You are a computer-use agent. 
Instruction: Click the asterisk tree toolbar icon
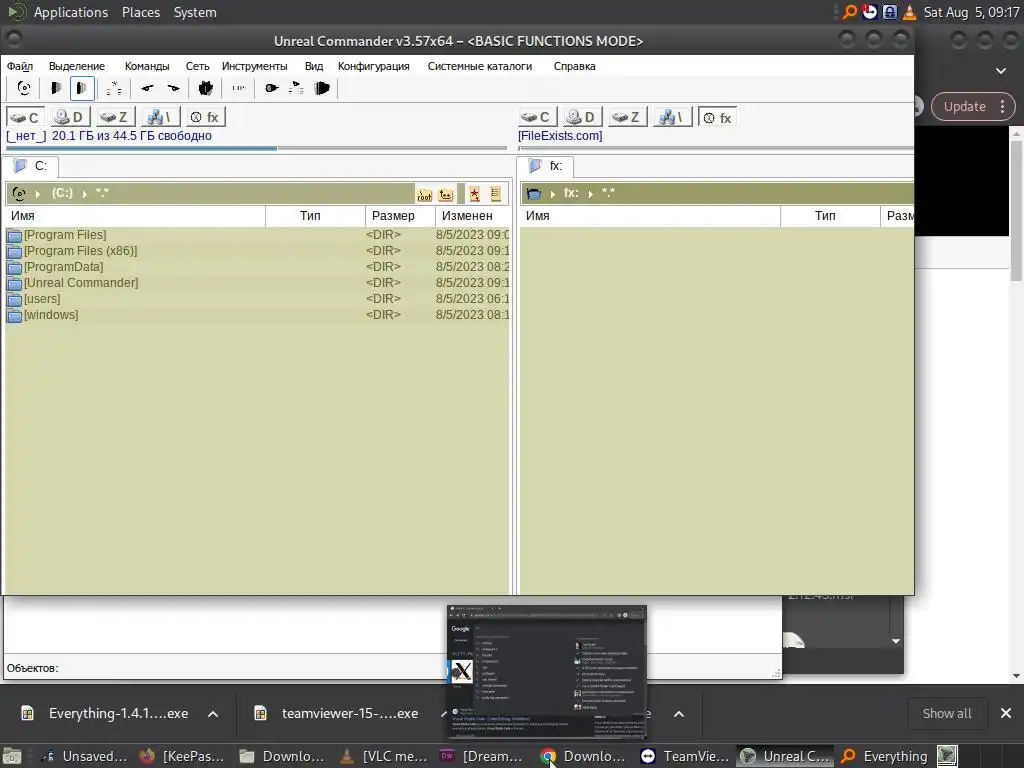(x=114, y=88)
